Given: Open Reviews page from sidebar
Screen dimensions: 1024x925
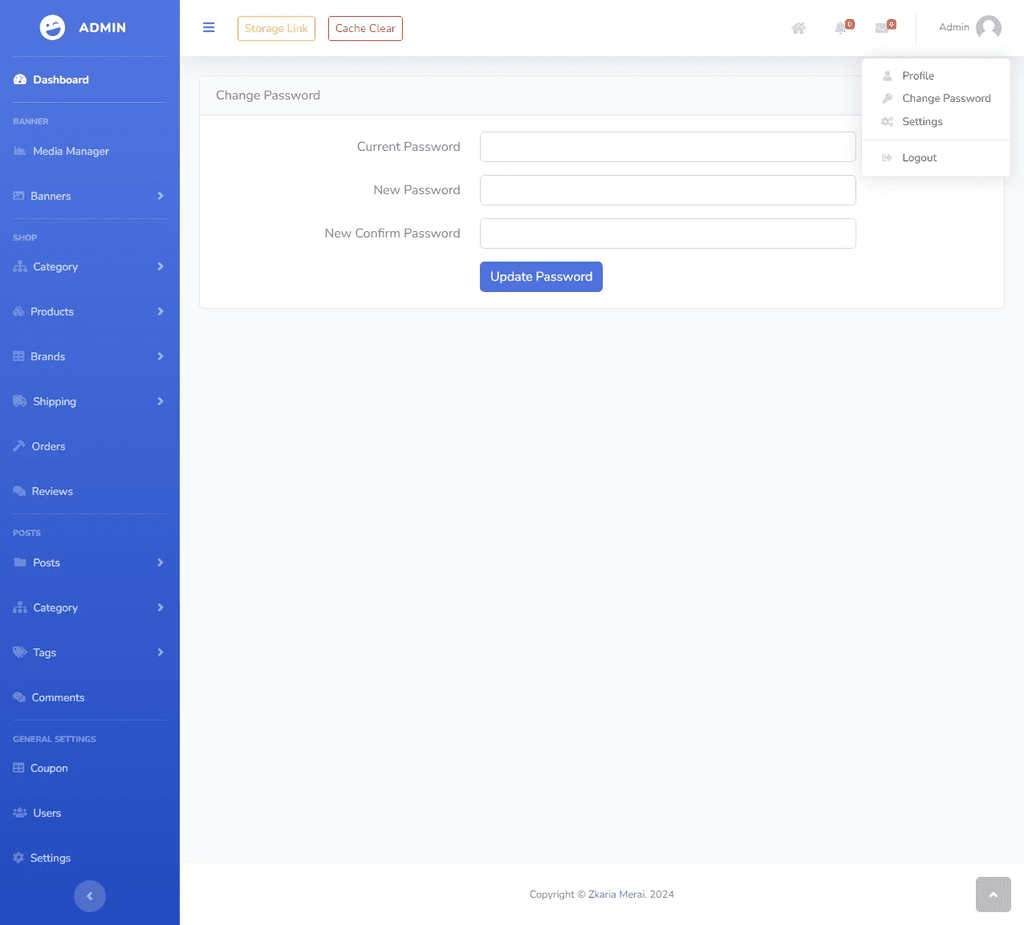Looking at the screenshot, I should coord(52,491).
